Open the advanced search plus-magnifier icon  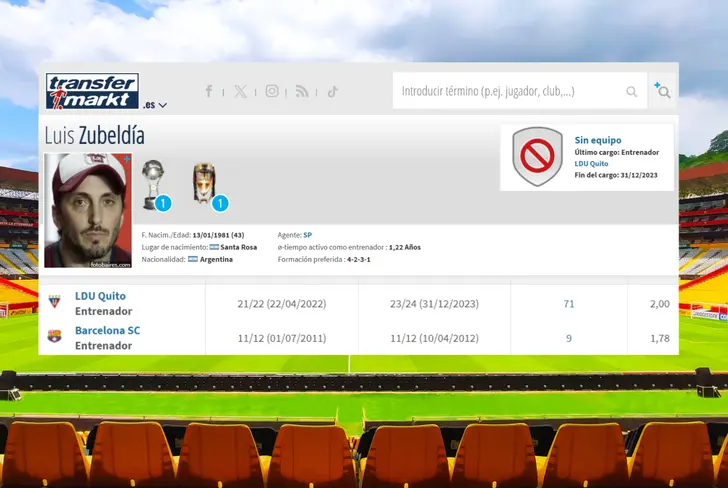point(663,91)
